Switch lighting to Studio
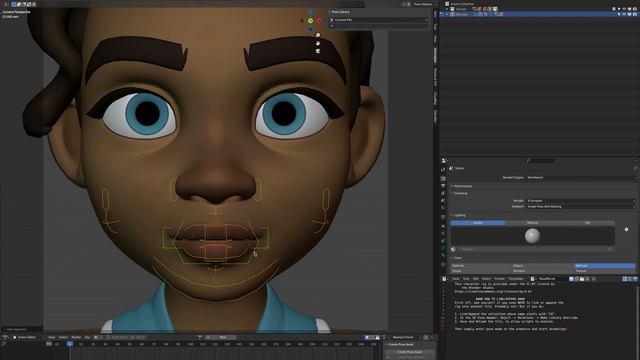Screen dimensions: 640x360 [x=478, y=222]
